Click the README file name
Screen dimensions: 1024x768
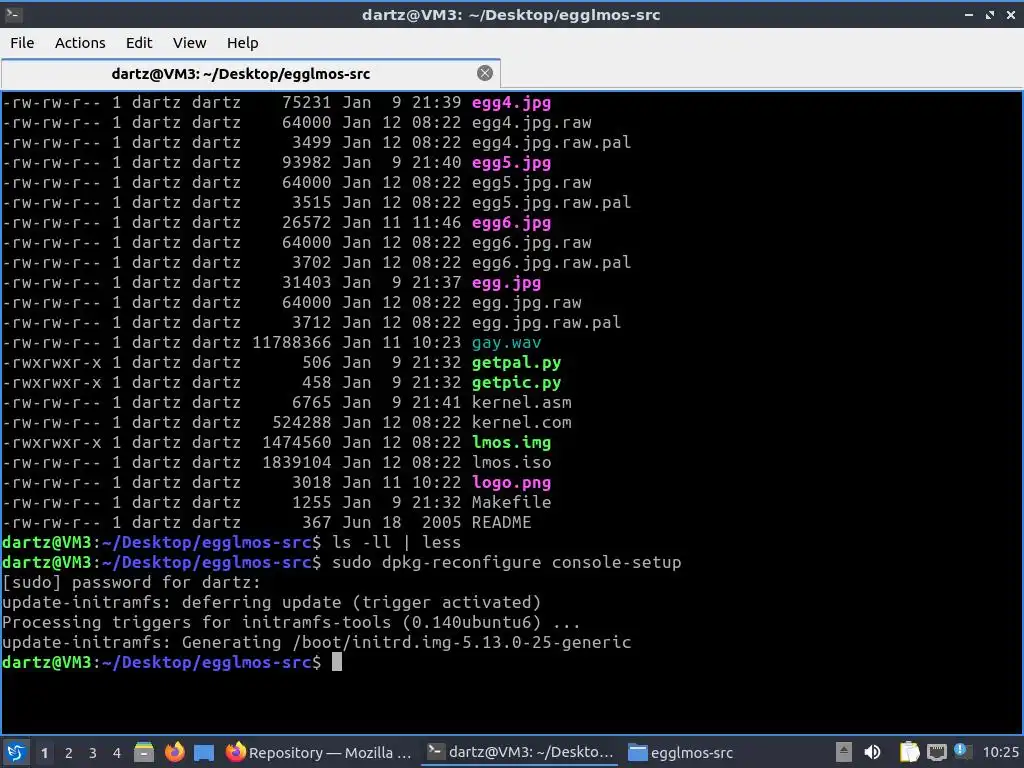tap(502, 522)
